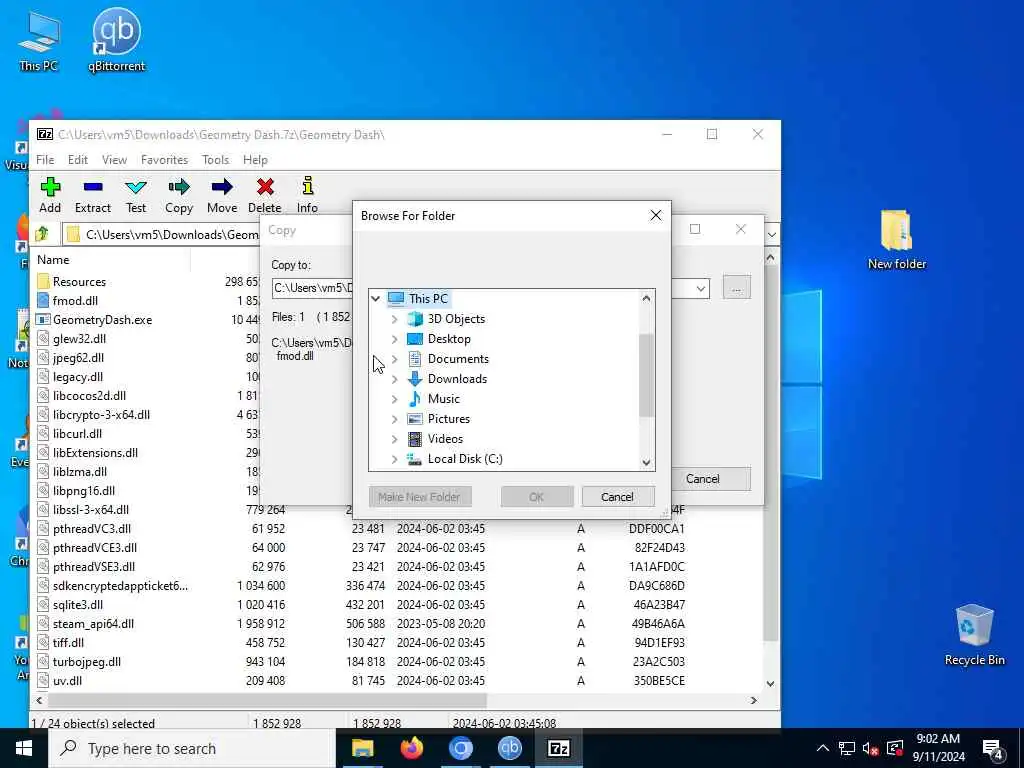Select the Pictures folder icon in tree

click(415, 419)
